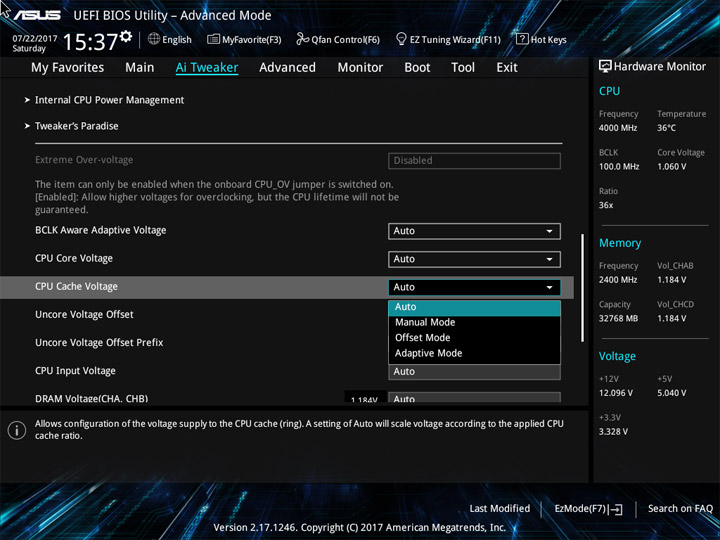The image size is (720, 540).
Task: Click the disabled Extreme Over-voltage field
Action: pyautogui.click(x=474, y=161)
